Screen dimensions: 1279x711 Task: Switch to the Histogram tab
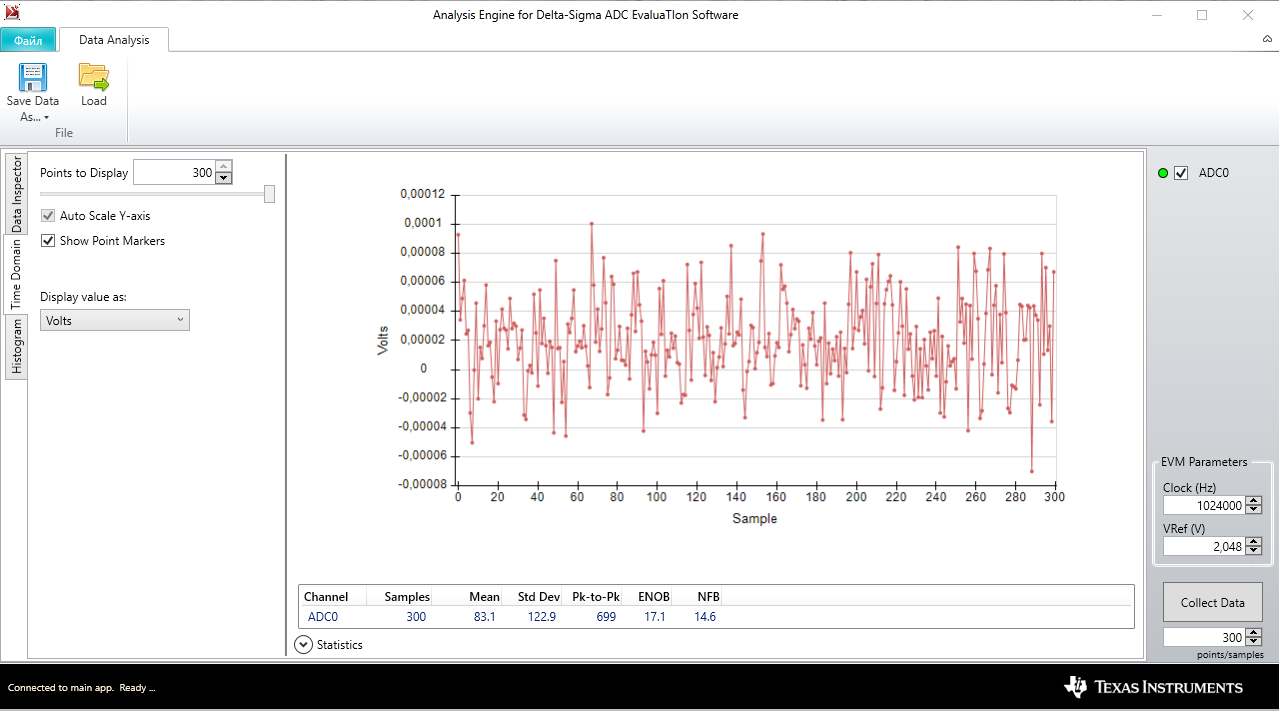(x=16, y=347)
